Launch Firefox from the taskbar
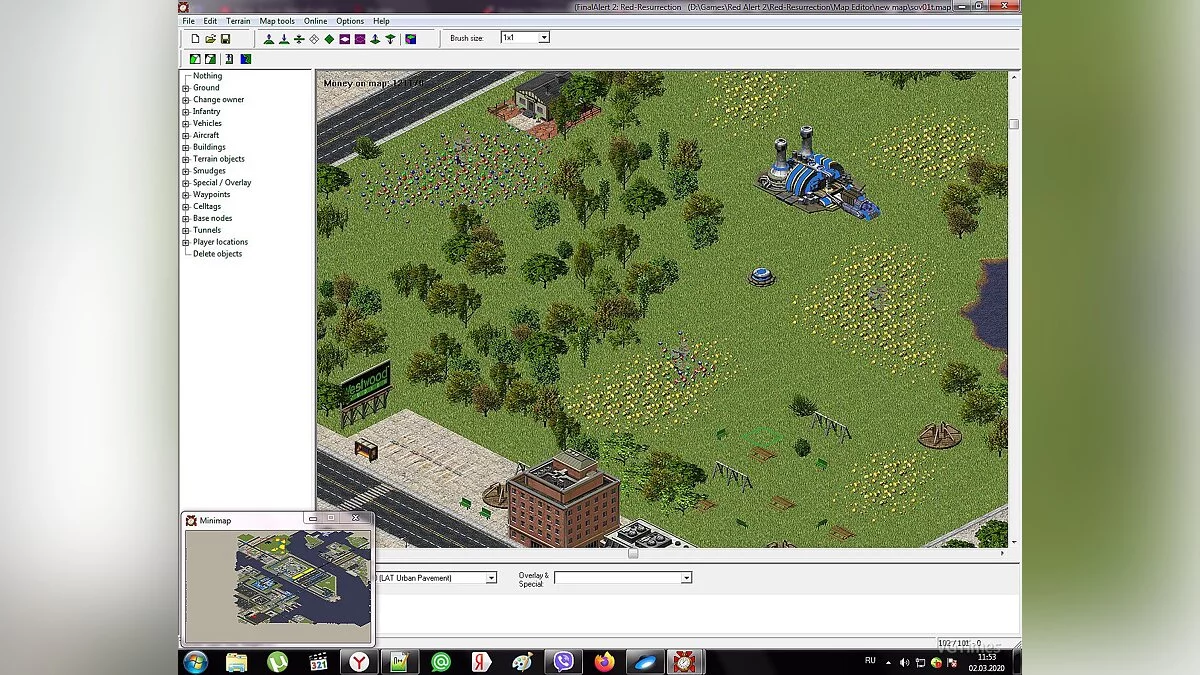Viewport: 1200px width, 675px height. tap(604, 661)
